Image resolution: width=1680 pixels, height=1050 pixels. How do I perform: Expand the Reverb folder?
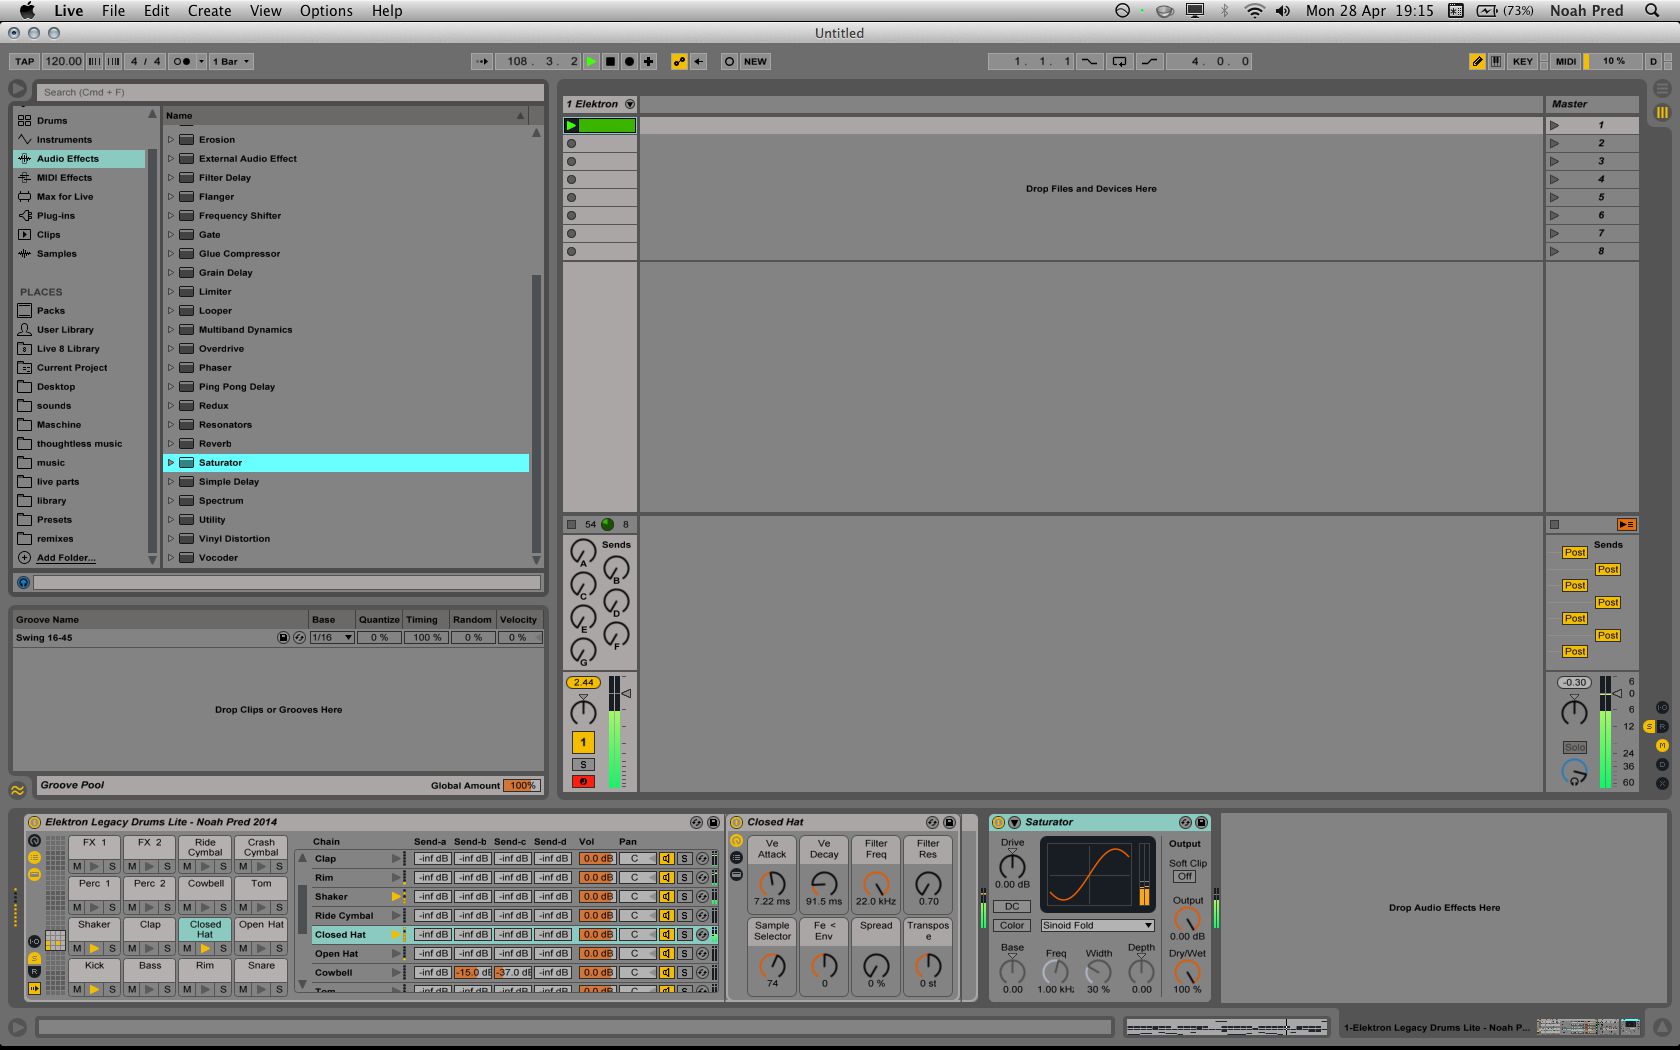pyautogui.click(x=171, y=444)
